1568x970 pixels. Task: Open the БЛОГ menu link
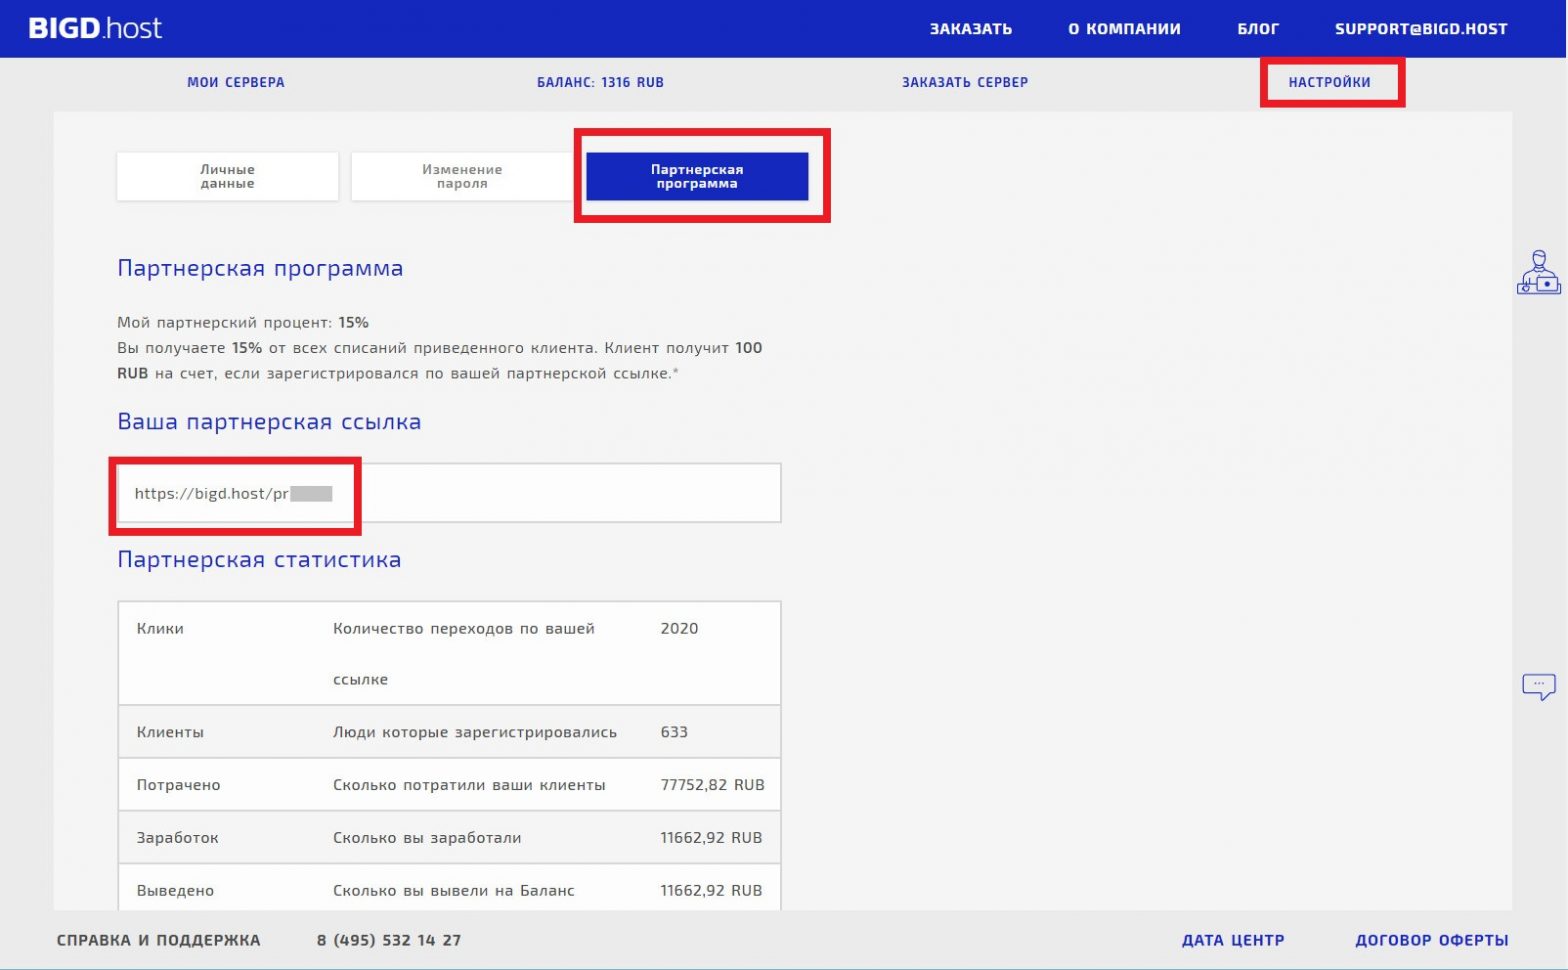(1257, 29)
